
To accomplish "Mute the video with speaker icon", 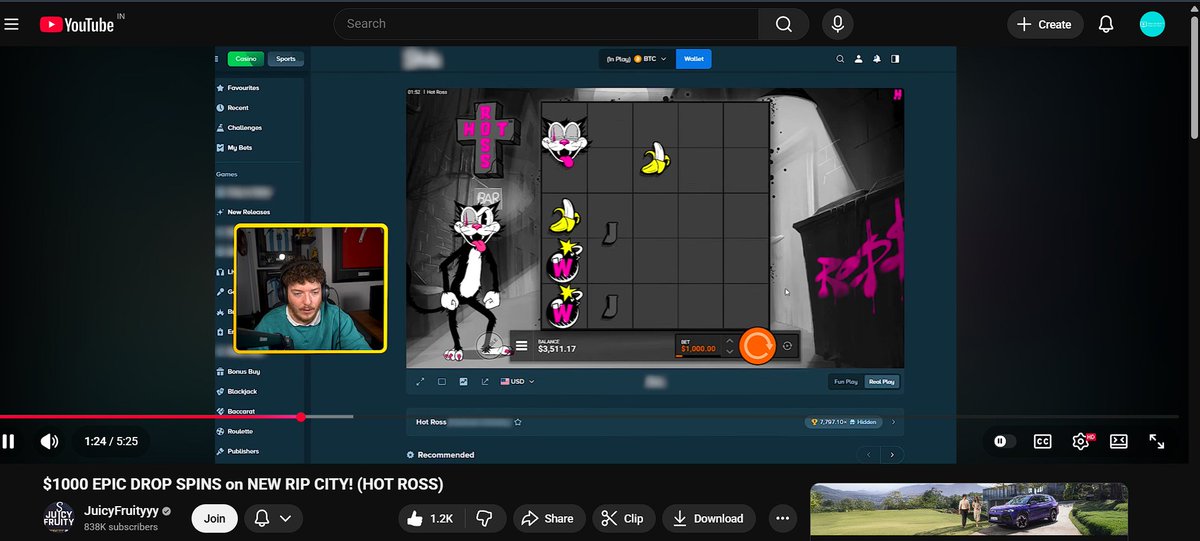I will point(48,441).
